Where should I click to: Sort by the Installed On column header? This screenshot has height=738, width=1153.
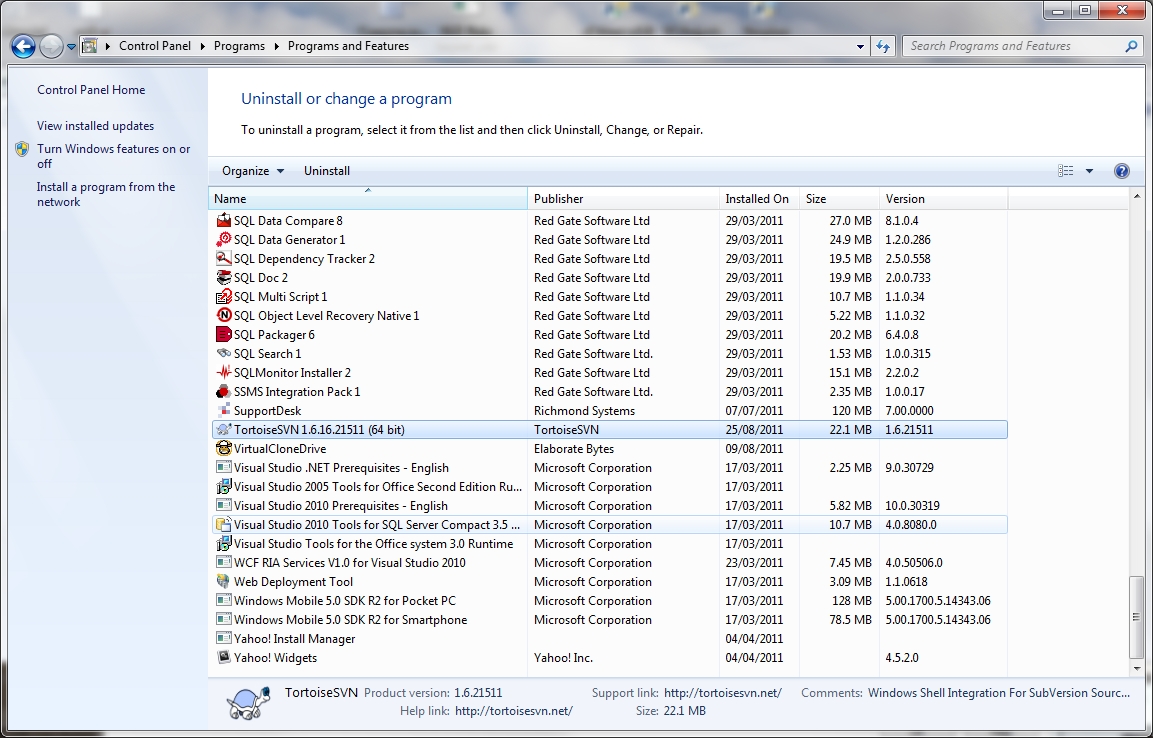(x=759, y=198)
